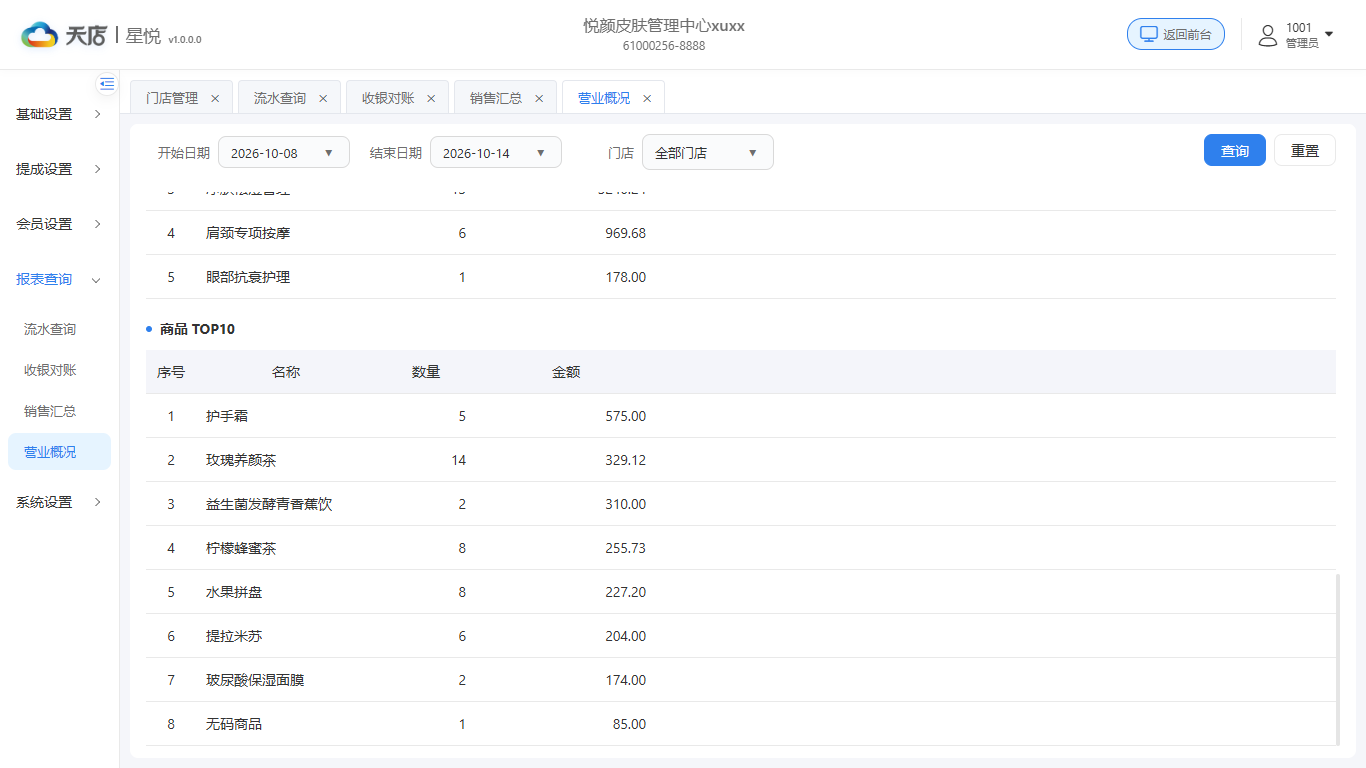Expand the 提成设置 menu
Image resolution: width=1366 pixels, height=768 pixels.
59,169
